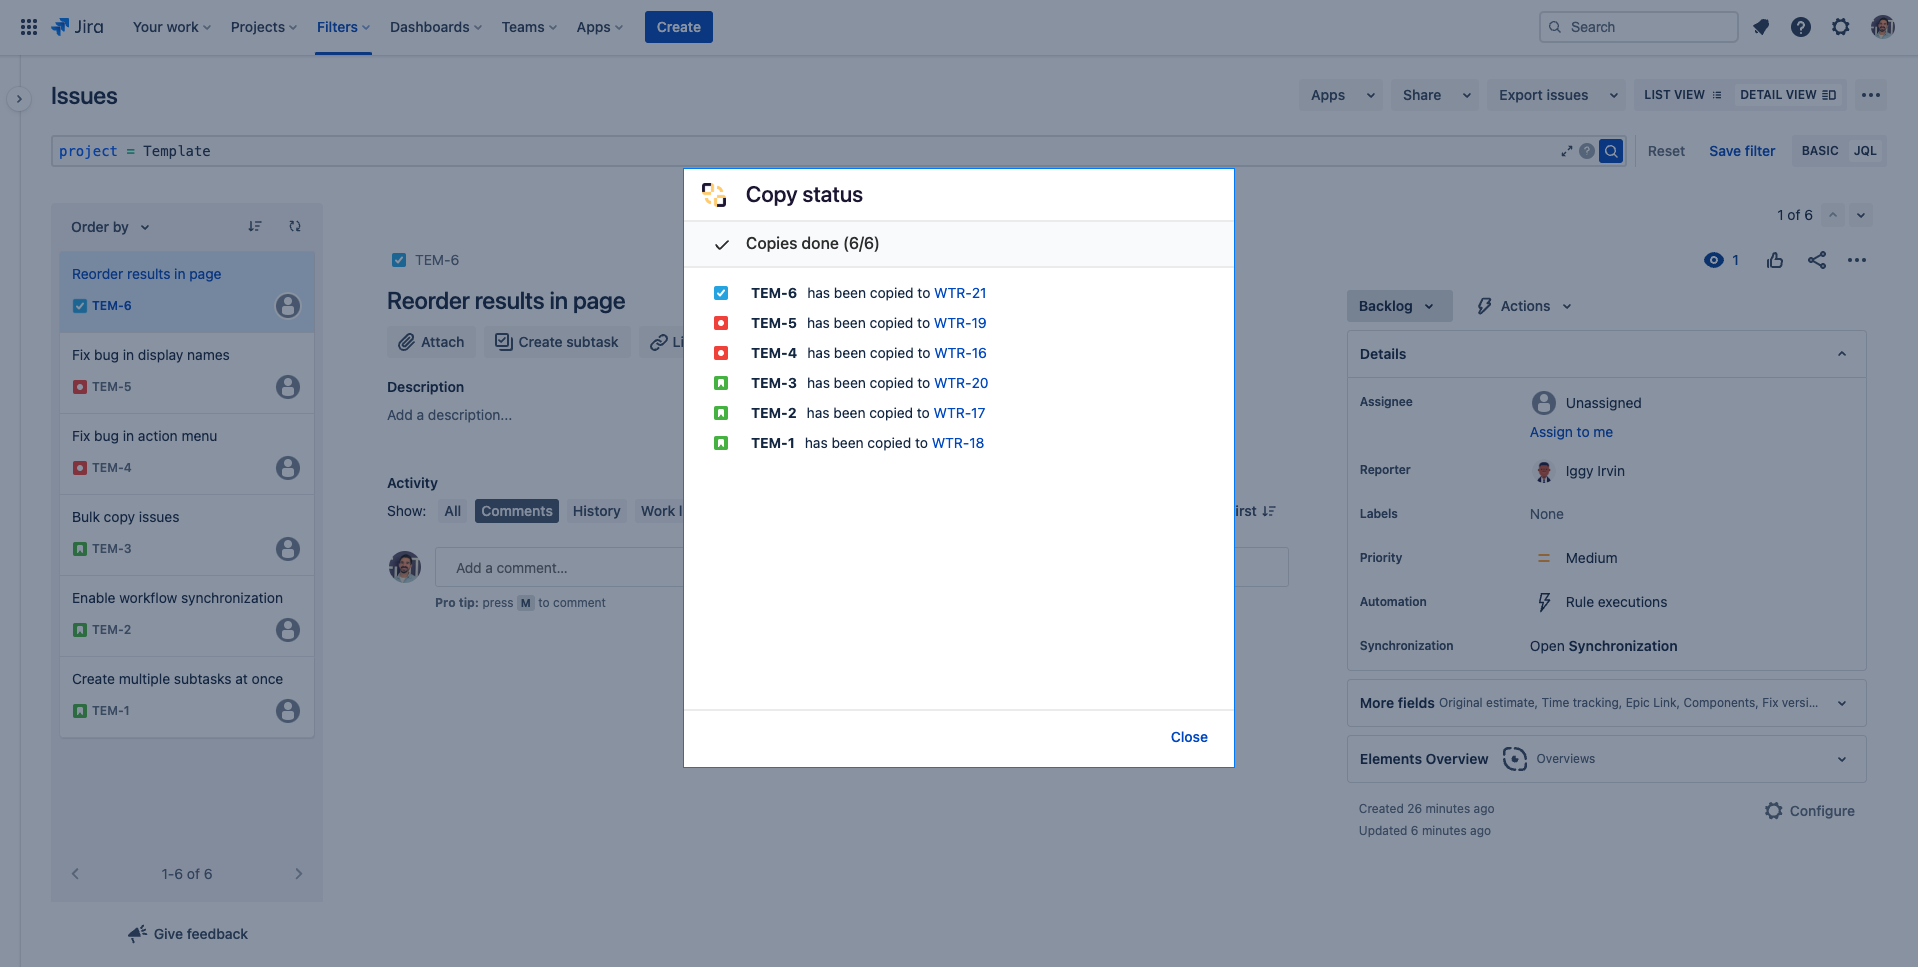Open the notifications icon in header

1761,27
